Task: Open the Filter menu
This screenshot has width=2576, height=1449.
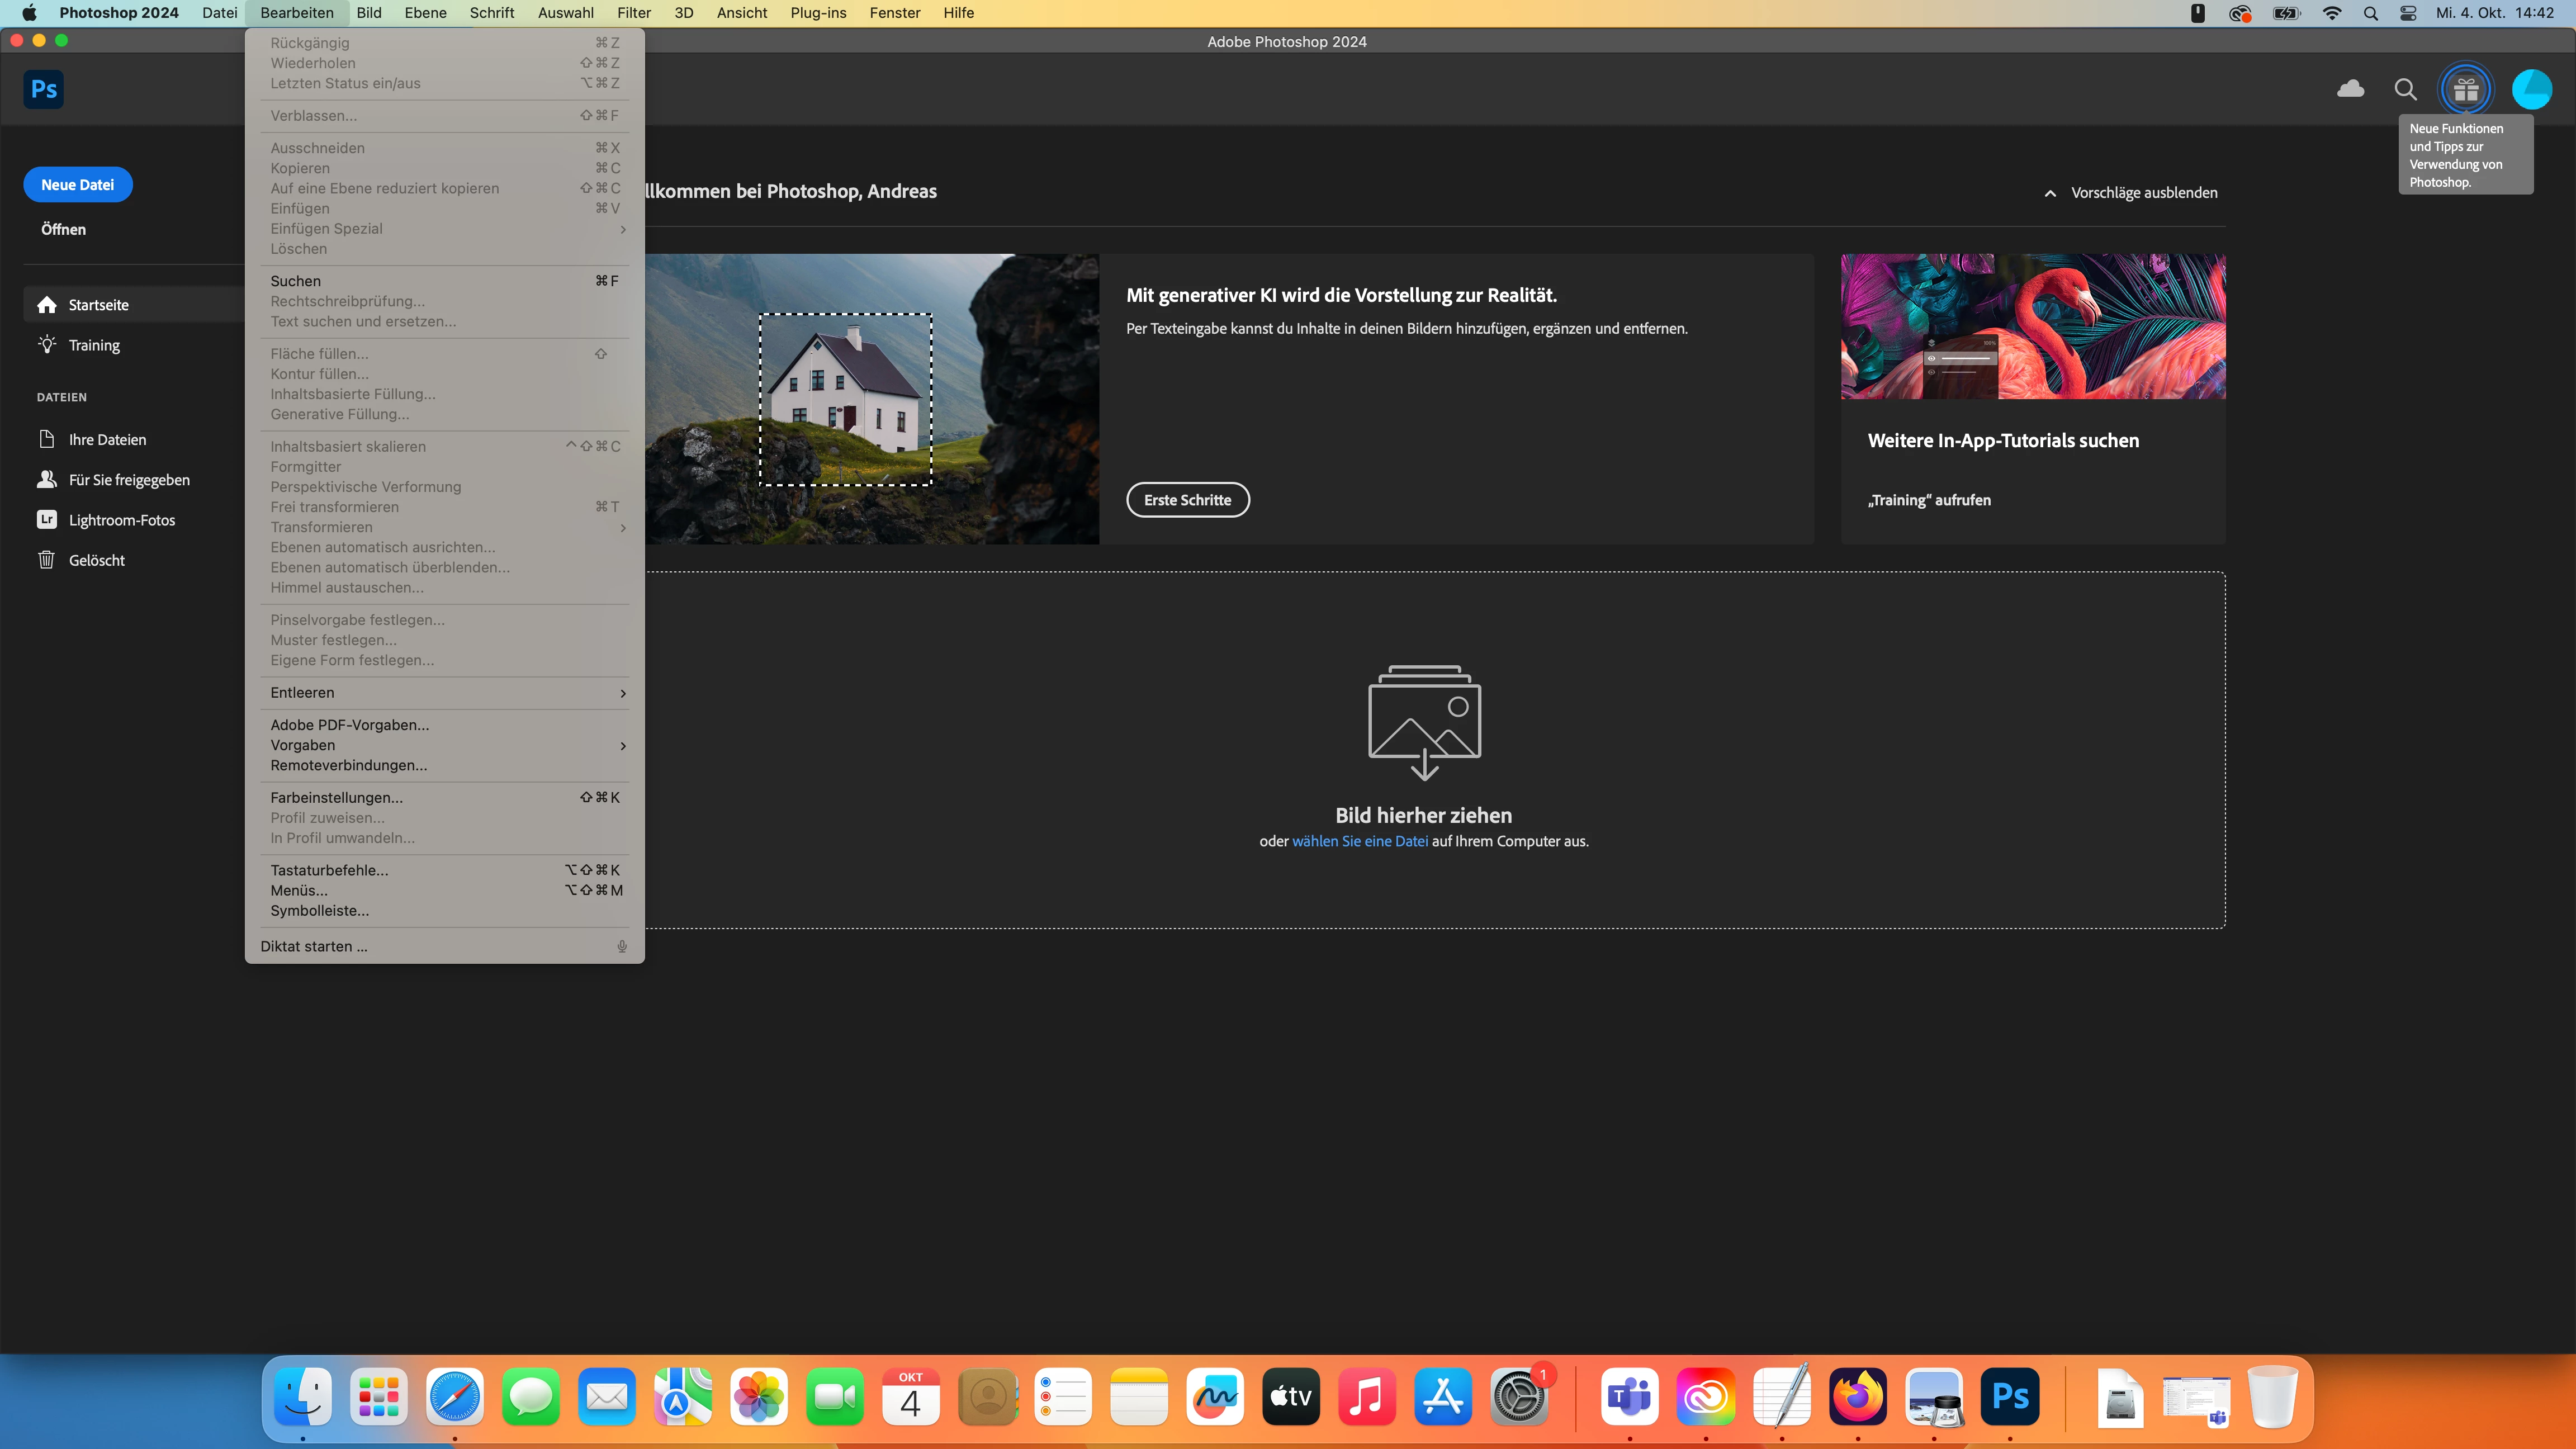Action: pos(633,13)
